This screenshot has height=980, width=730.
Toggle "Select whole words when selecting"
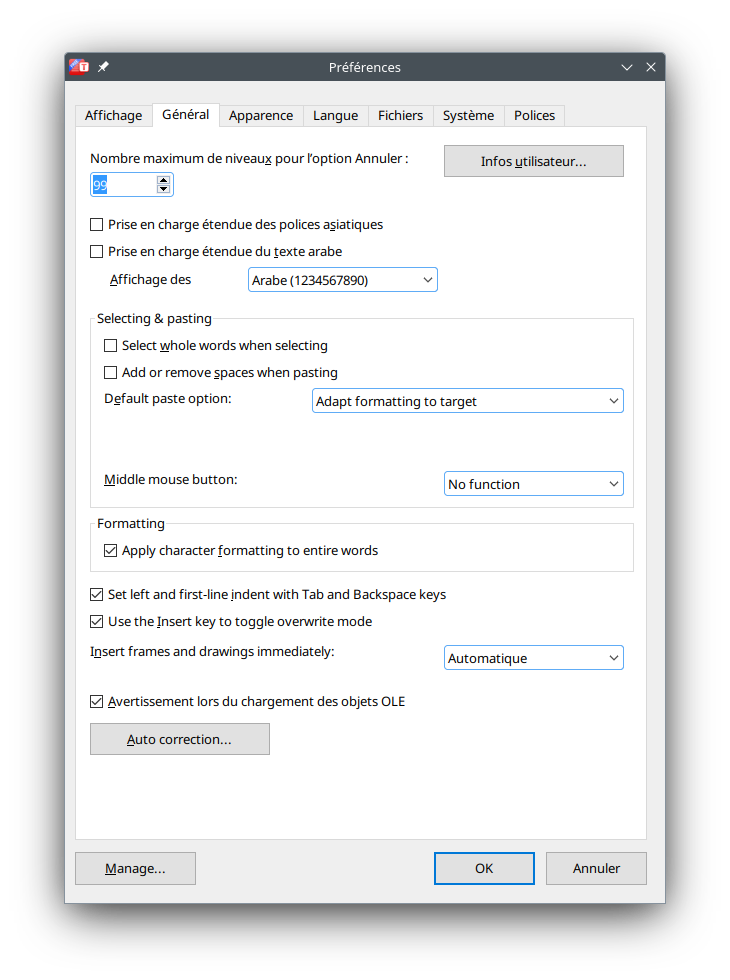111,346
